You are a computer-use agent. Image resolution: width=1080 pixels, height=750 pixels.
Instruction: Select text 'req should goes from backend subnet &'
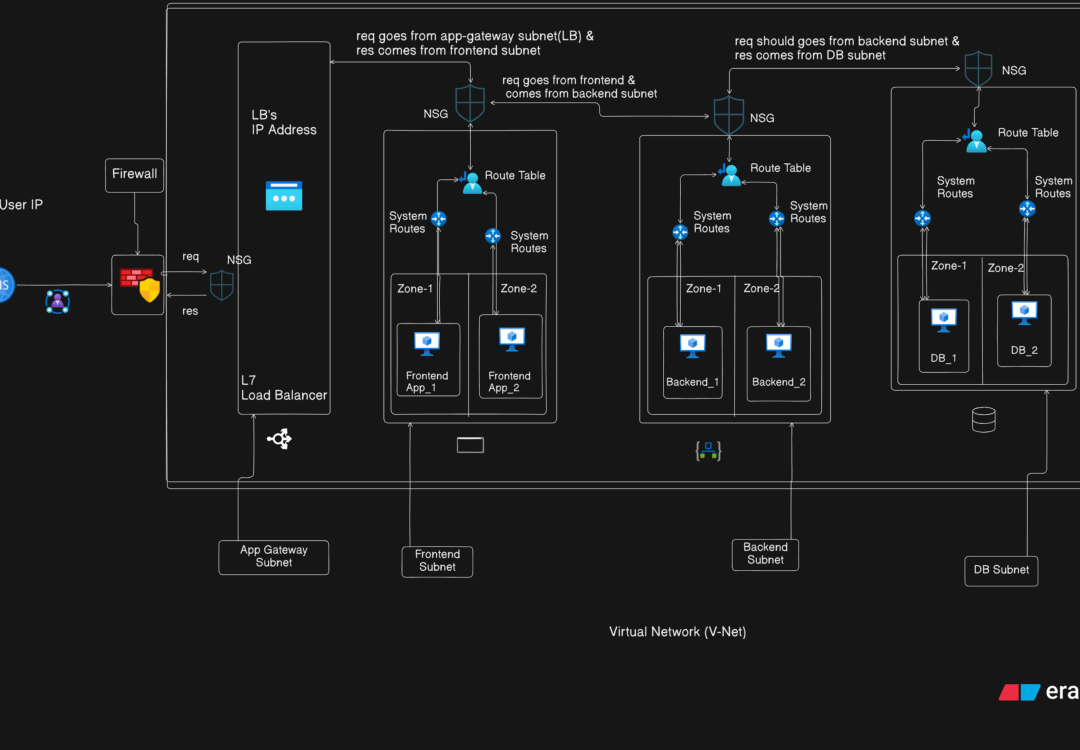pyautogui.click(x=847, y=41)
